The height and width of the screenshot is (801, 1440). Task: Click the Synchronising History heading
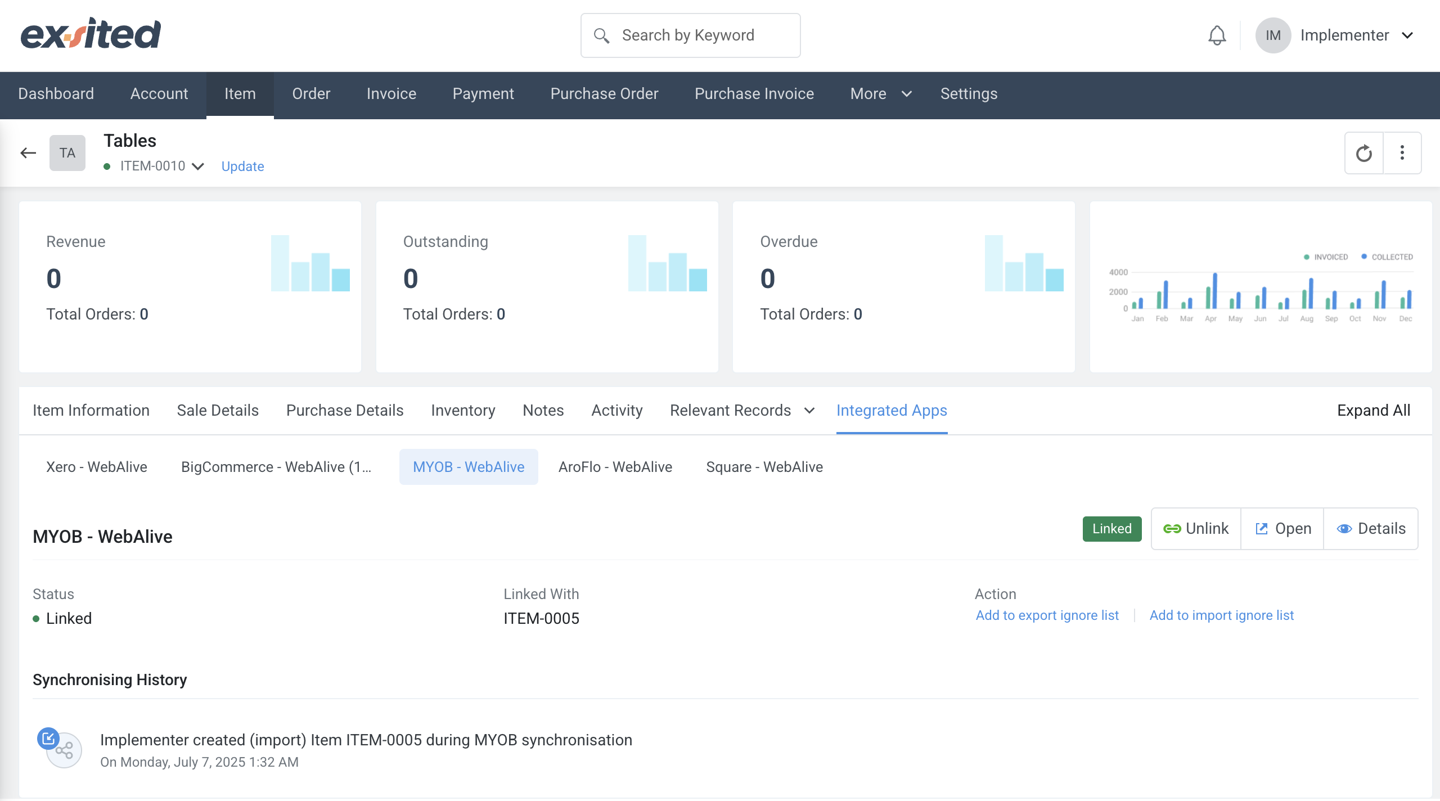(x=110, y=680)
